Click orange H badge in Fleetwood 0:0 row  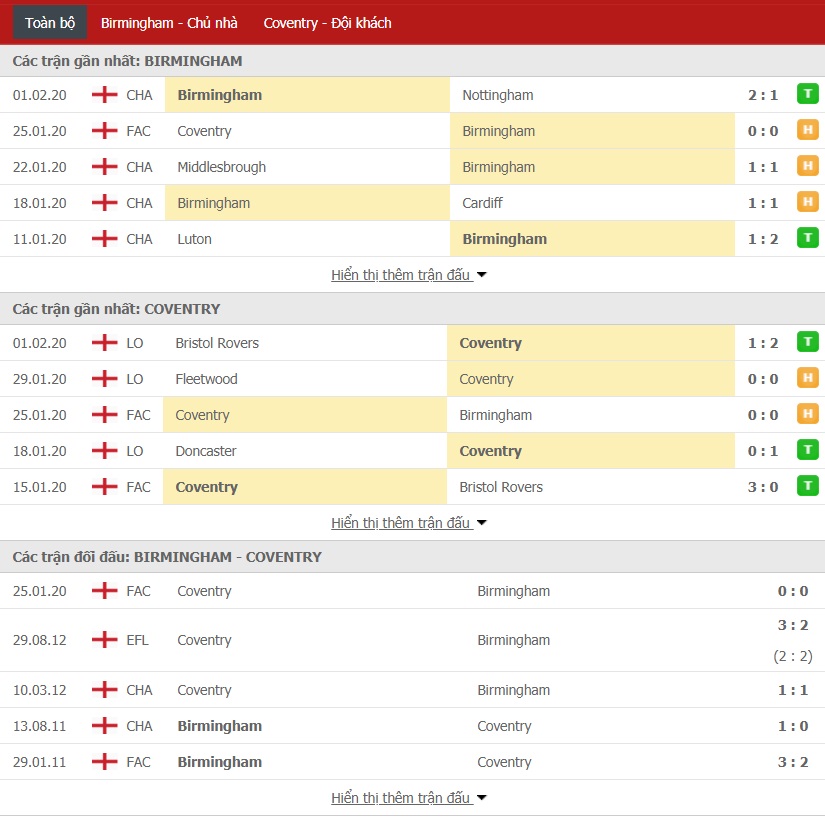coord(807,378)
